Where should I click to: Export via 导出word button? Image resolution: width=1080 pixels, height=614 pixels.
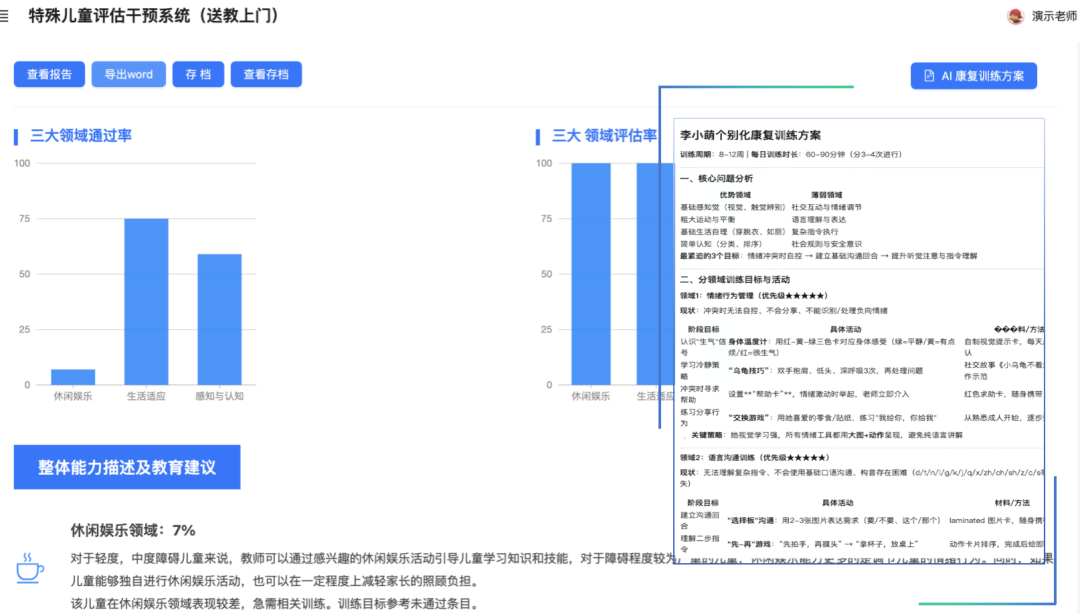click(129, 74)
